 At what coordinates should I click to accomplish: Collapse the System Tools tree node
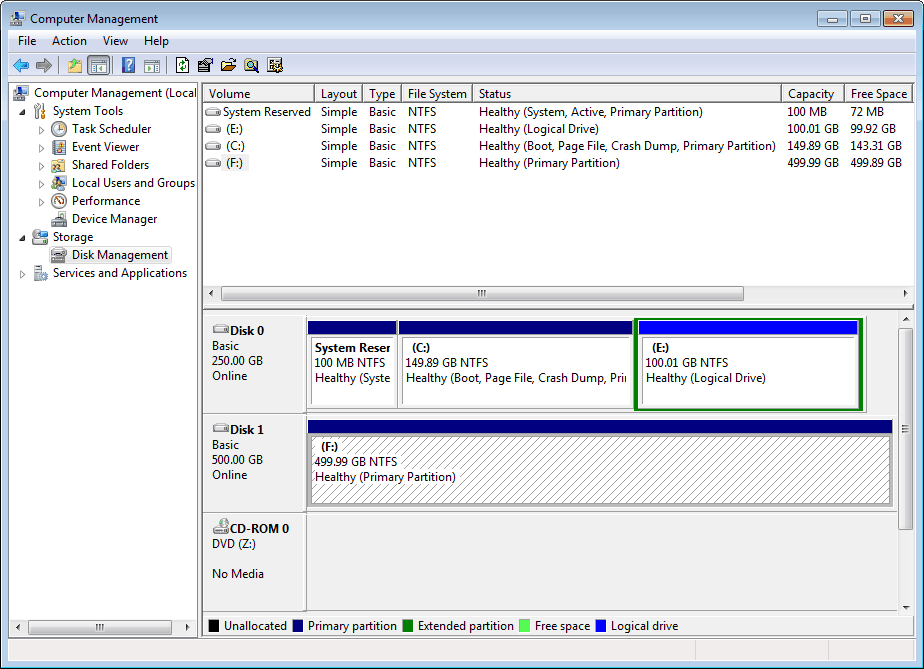[x=22, y=112]
